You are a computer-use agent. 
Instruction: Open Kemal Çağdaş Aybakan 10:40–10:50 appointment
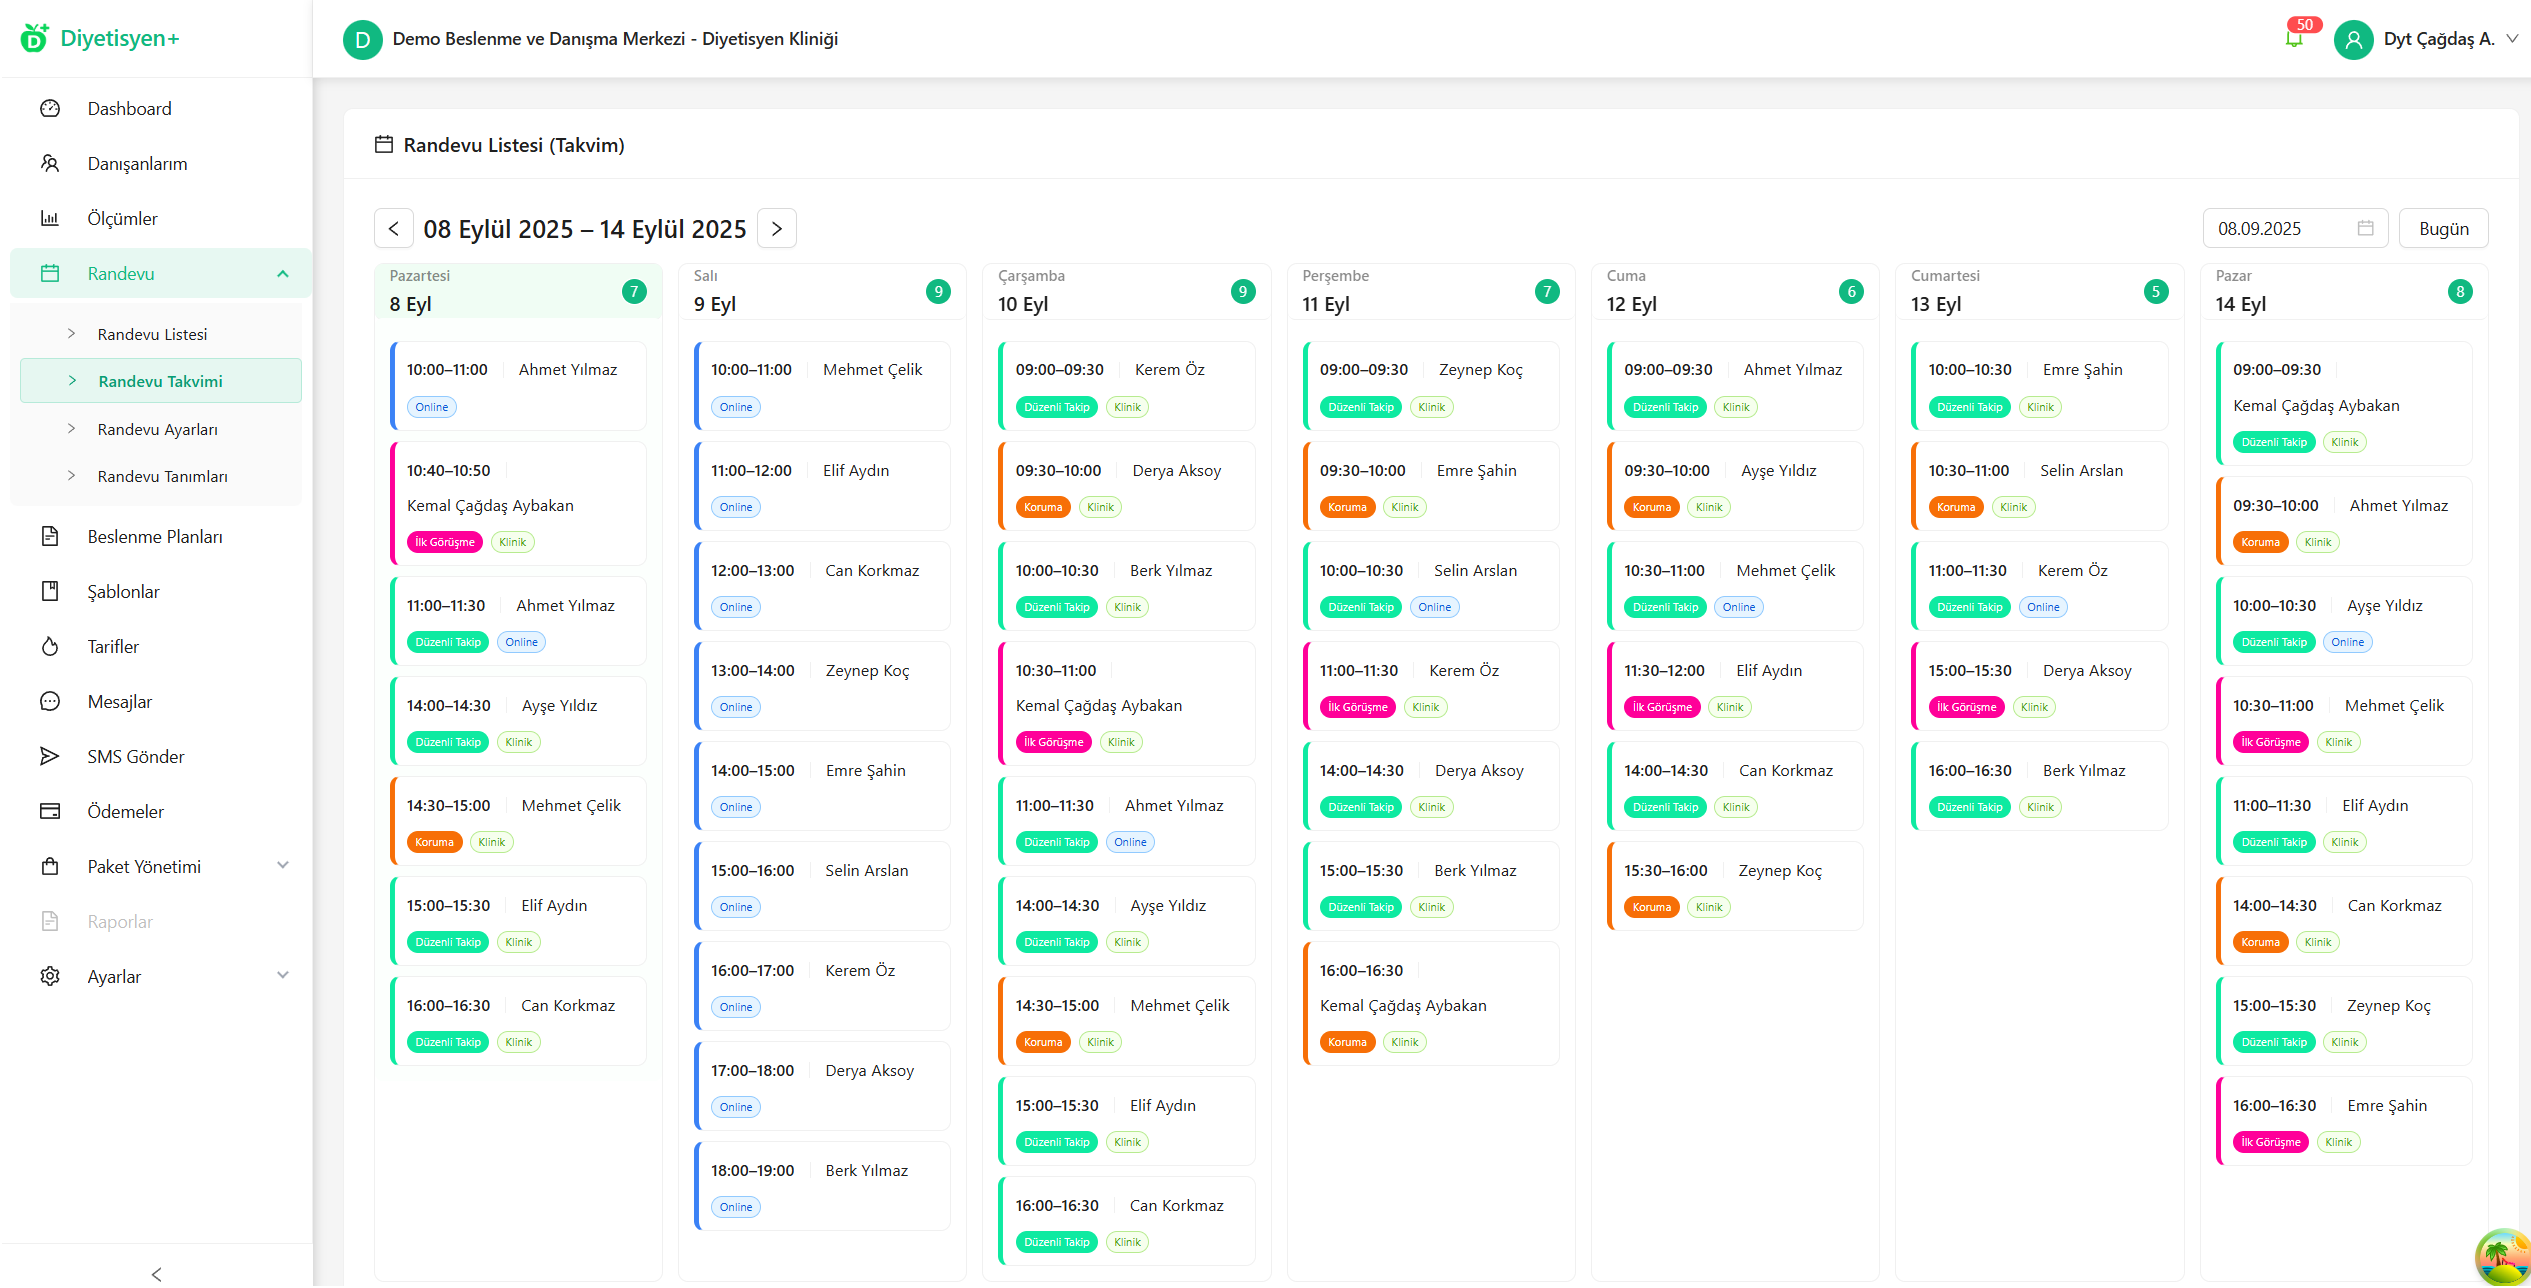tap(517, 505)
